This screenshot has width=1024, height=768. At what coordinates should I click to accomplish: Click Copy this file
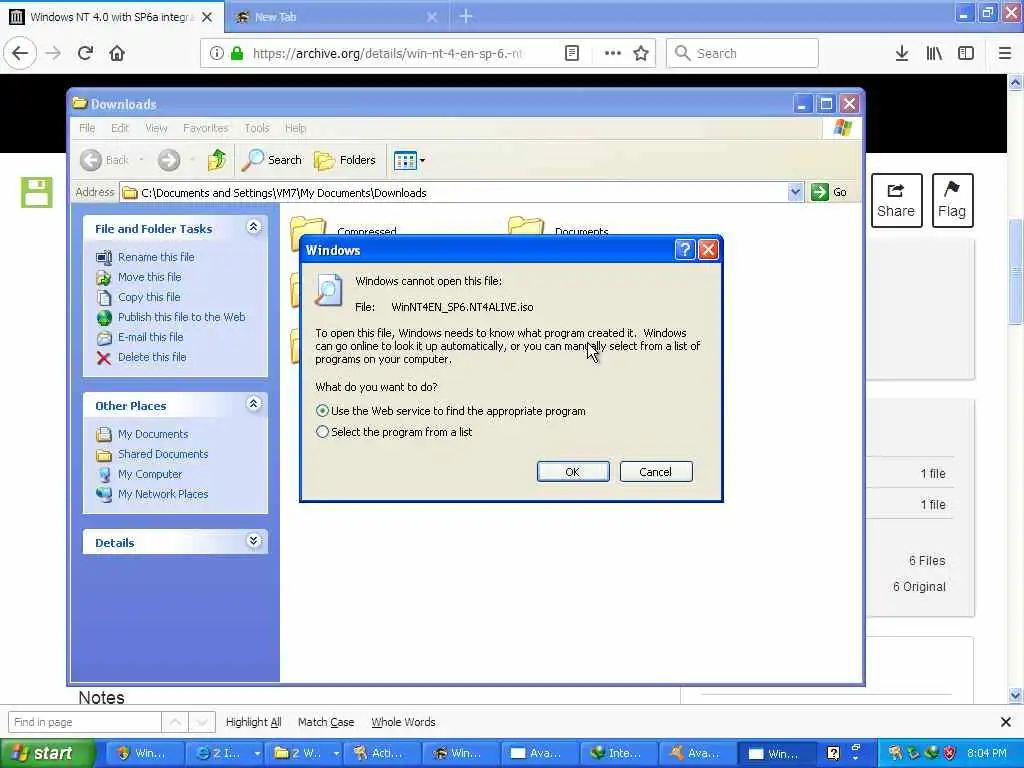[x=149, y=297]
